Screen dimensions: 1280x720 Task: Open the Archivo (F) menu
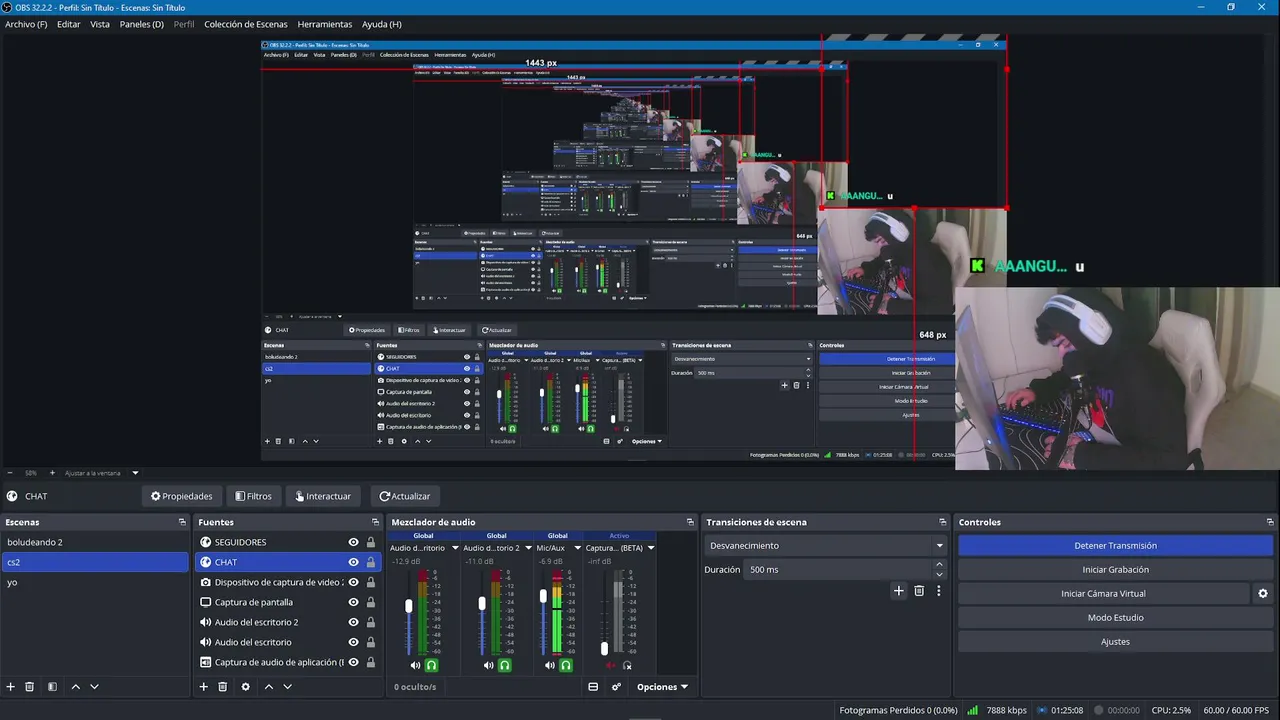click(26, 24)
